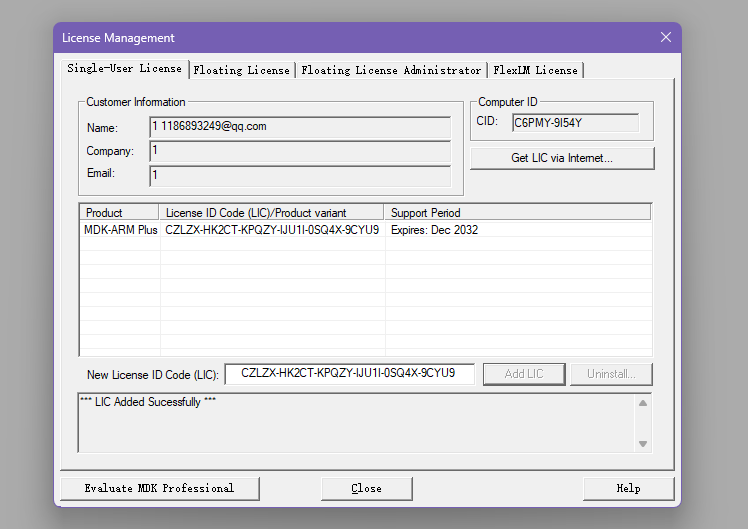Click the Get LIC via Internet button
This screenshot has height=529, width=748.
[x=562, y=158]
